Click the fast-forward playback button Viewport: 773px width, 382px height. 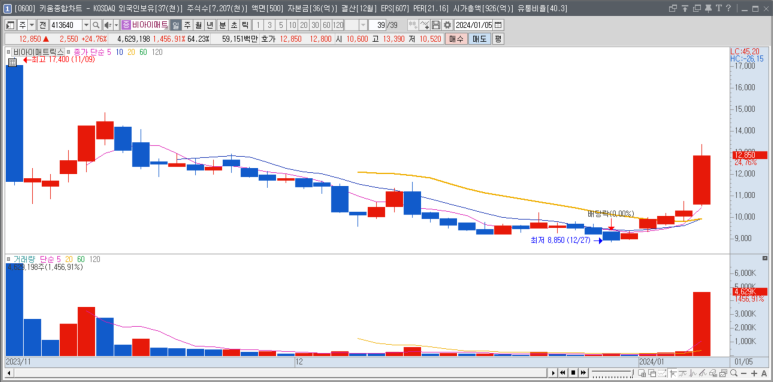[583, 373]
